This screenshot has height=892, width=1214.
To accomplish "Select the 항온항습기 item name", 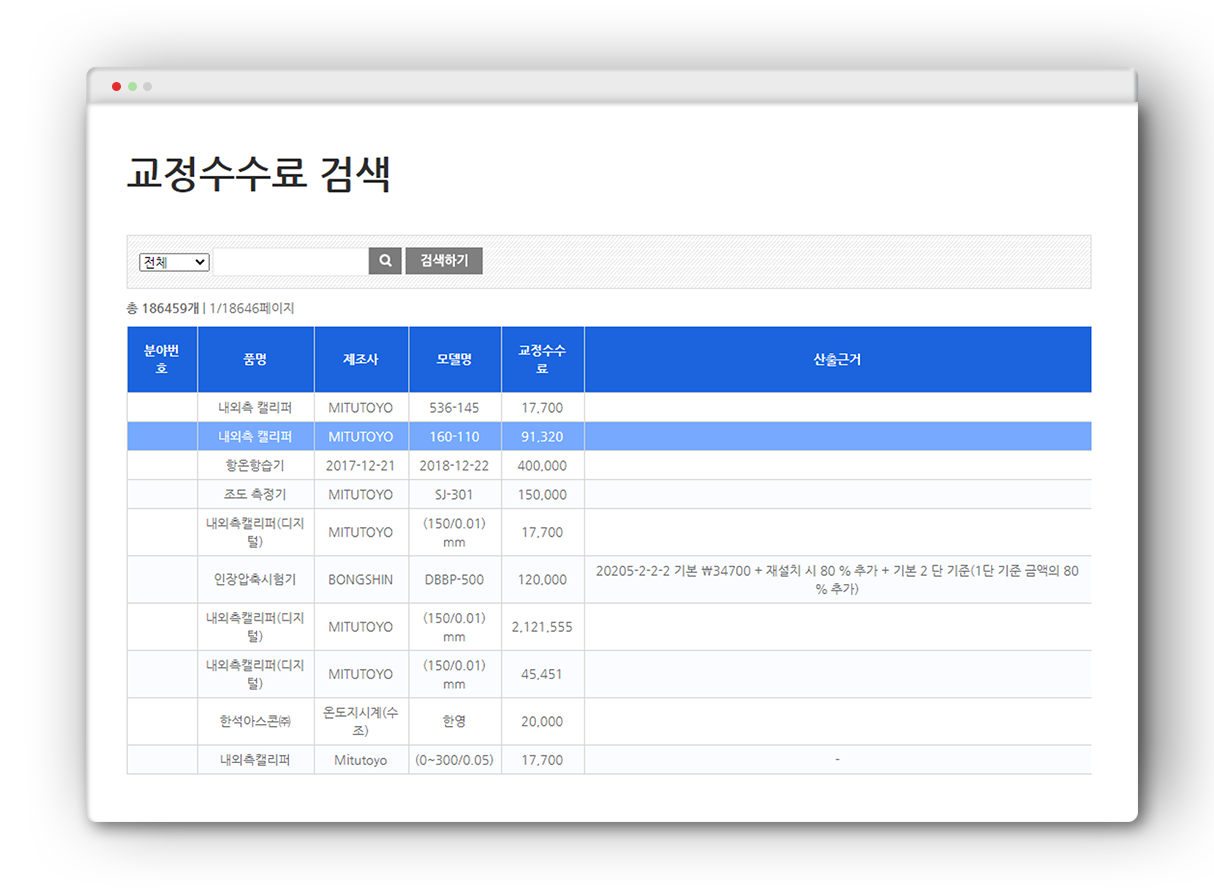I will point(255,466).
